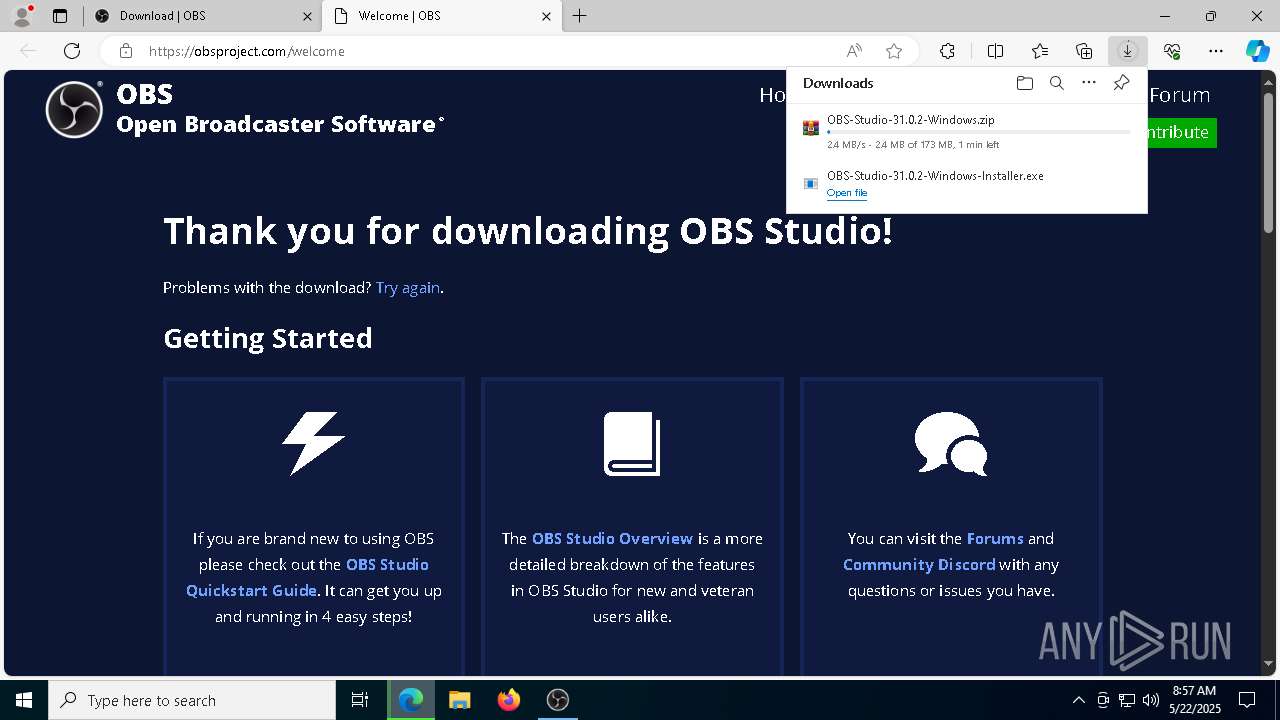1280x720 pixels.
Task: Open the Community Discord link
Action: [919, 565]
